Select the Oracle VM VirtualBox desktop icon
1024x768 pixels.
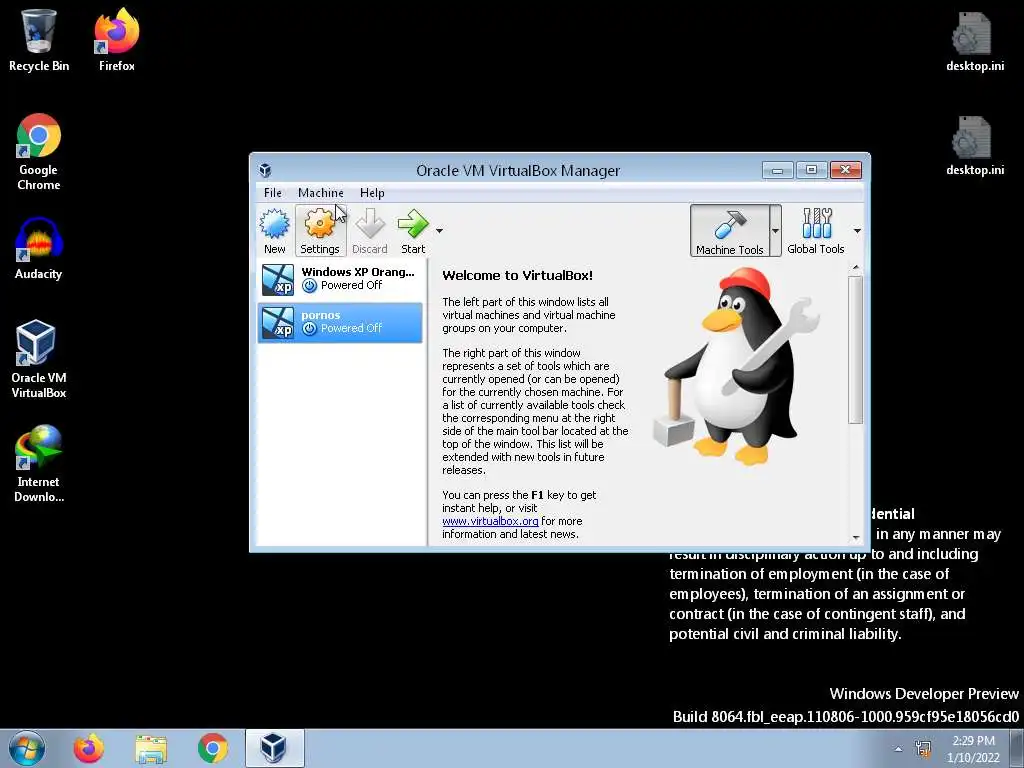point(39,359)
